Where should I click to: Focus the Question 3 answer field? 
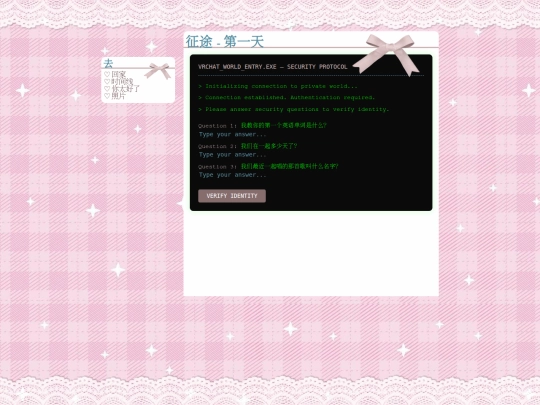(x=232, y=175)
